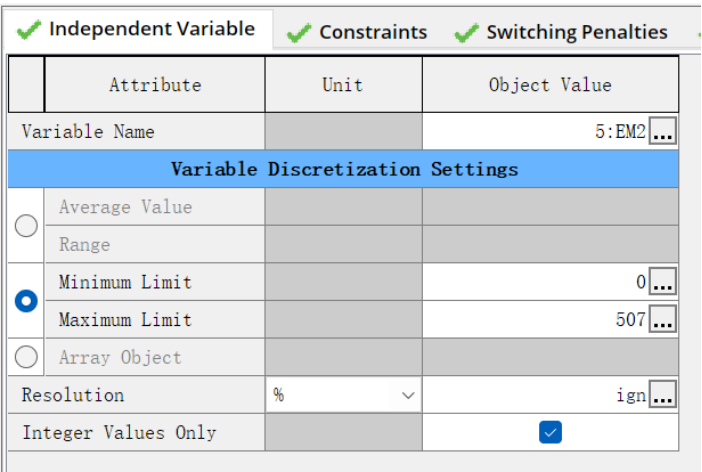Select the Average Value and Range radio button
Image resolution: width=702 pixels, height=472 pixels.
pos(27,226)
